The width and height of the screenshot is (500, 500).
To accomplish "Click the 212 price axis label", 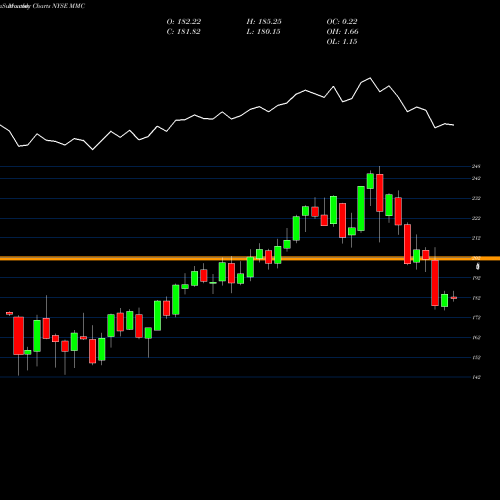I will (x=476, y=238).
